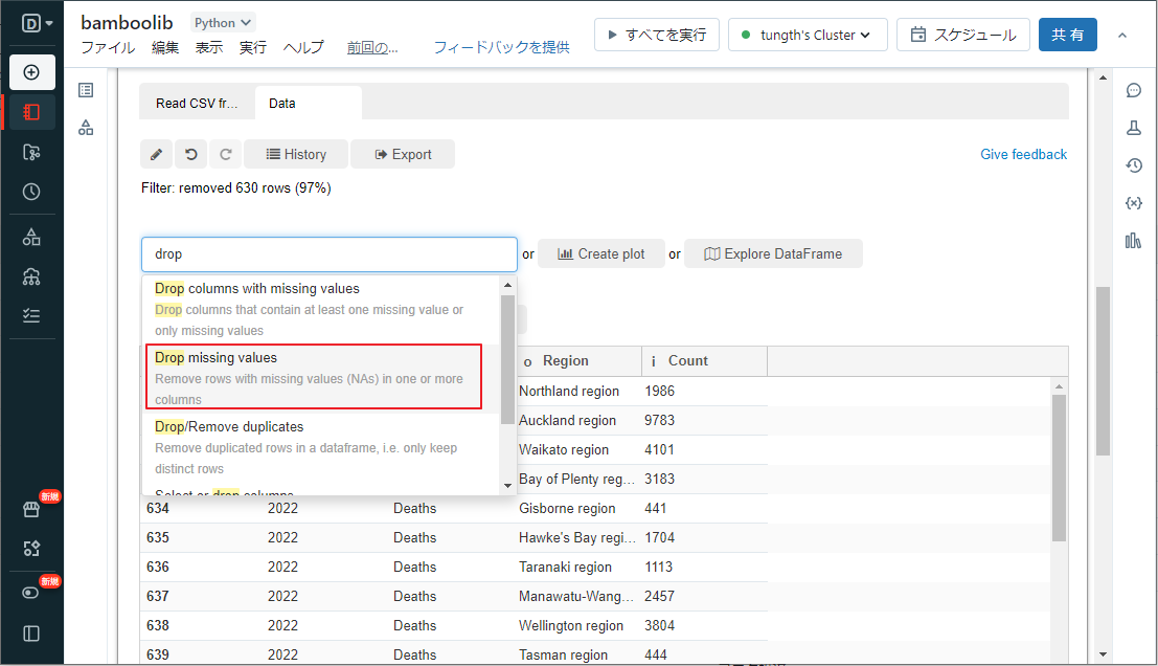Screen dimensions: 1158x666
Task: Click the transformation search input field
Action: pos(329,254)
